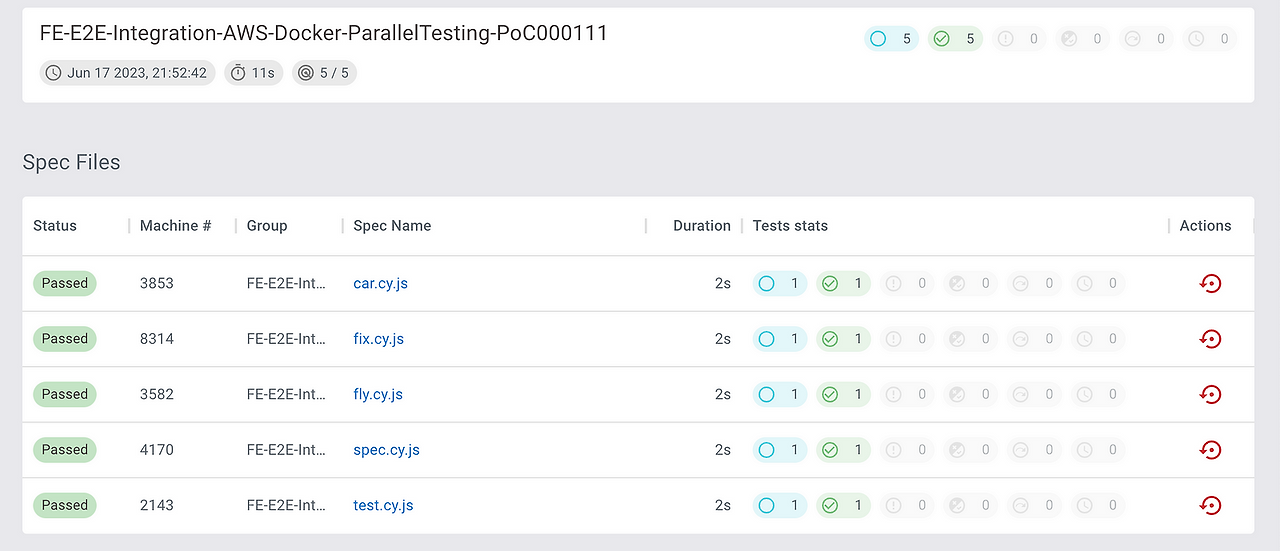Sort by the Duration column header

pyautogui.click(x=701, y=226)
